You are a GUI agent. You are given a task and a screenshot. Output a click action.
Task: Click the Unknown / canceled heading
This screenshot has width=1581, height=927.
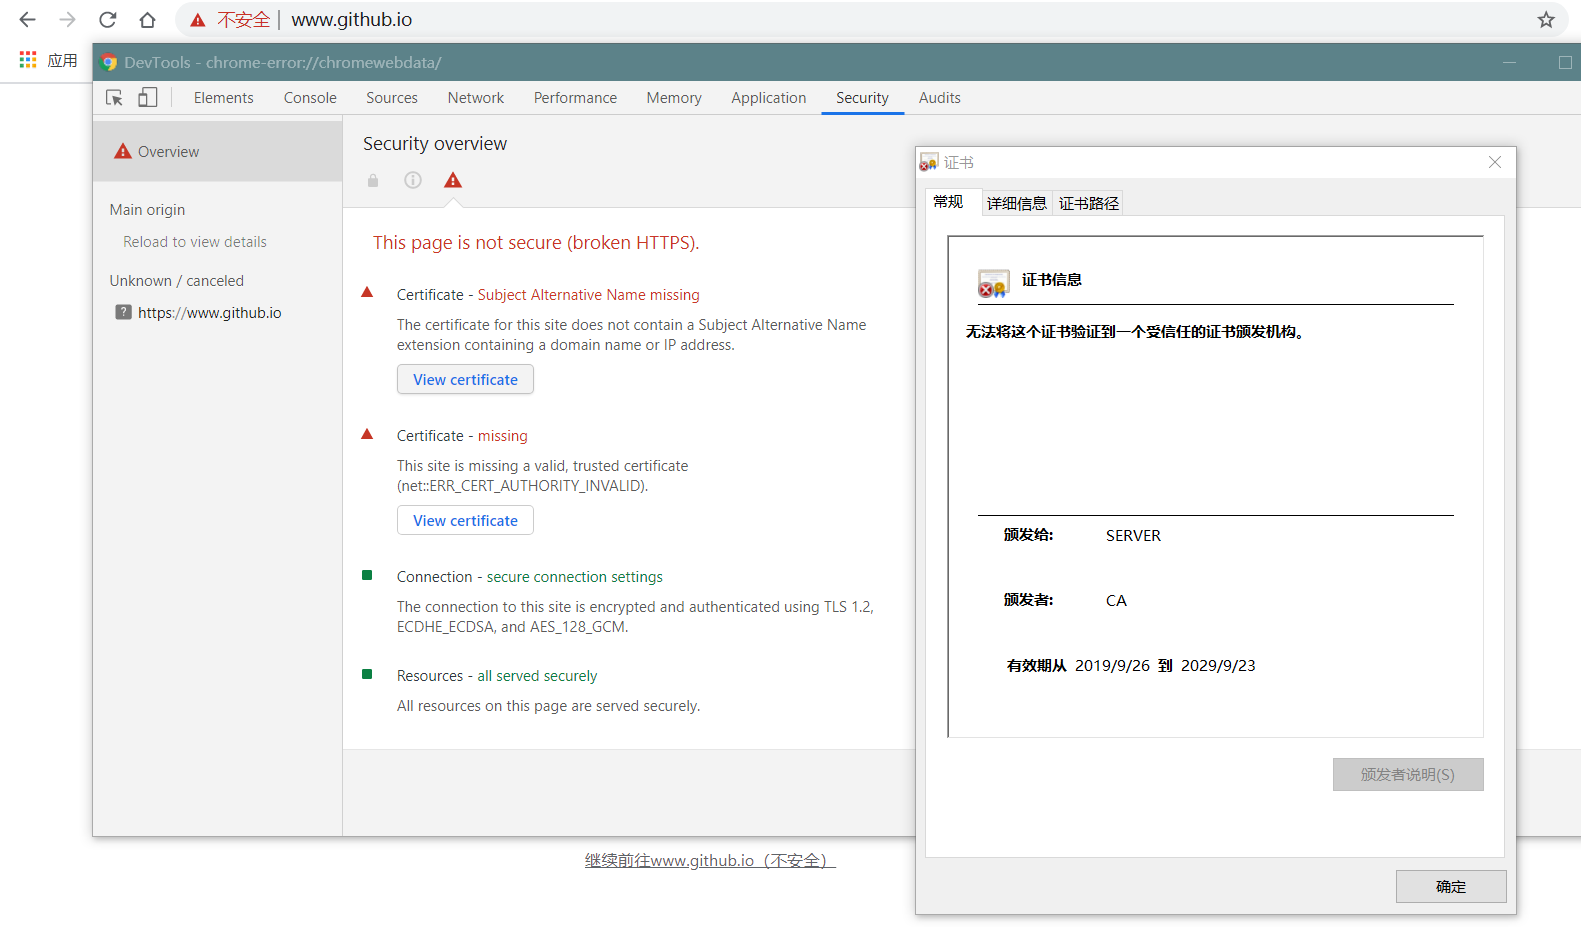click(176, 281)
